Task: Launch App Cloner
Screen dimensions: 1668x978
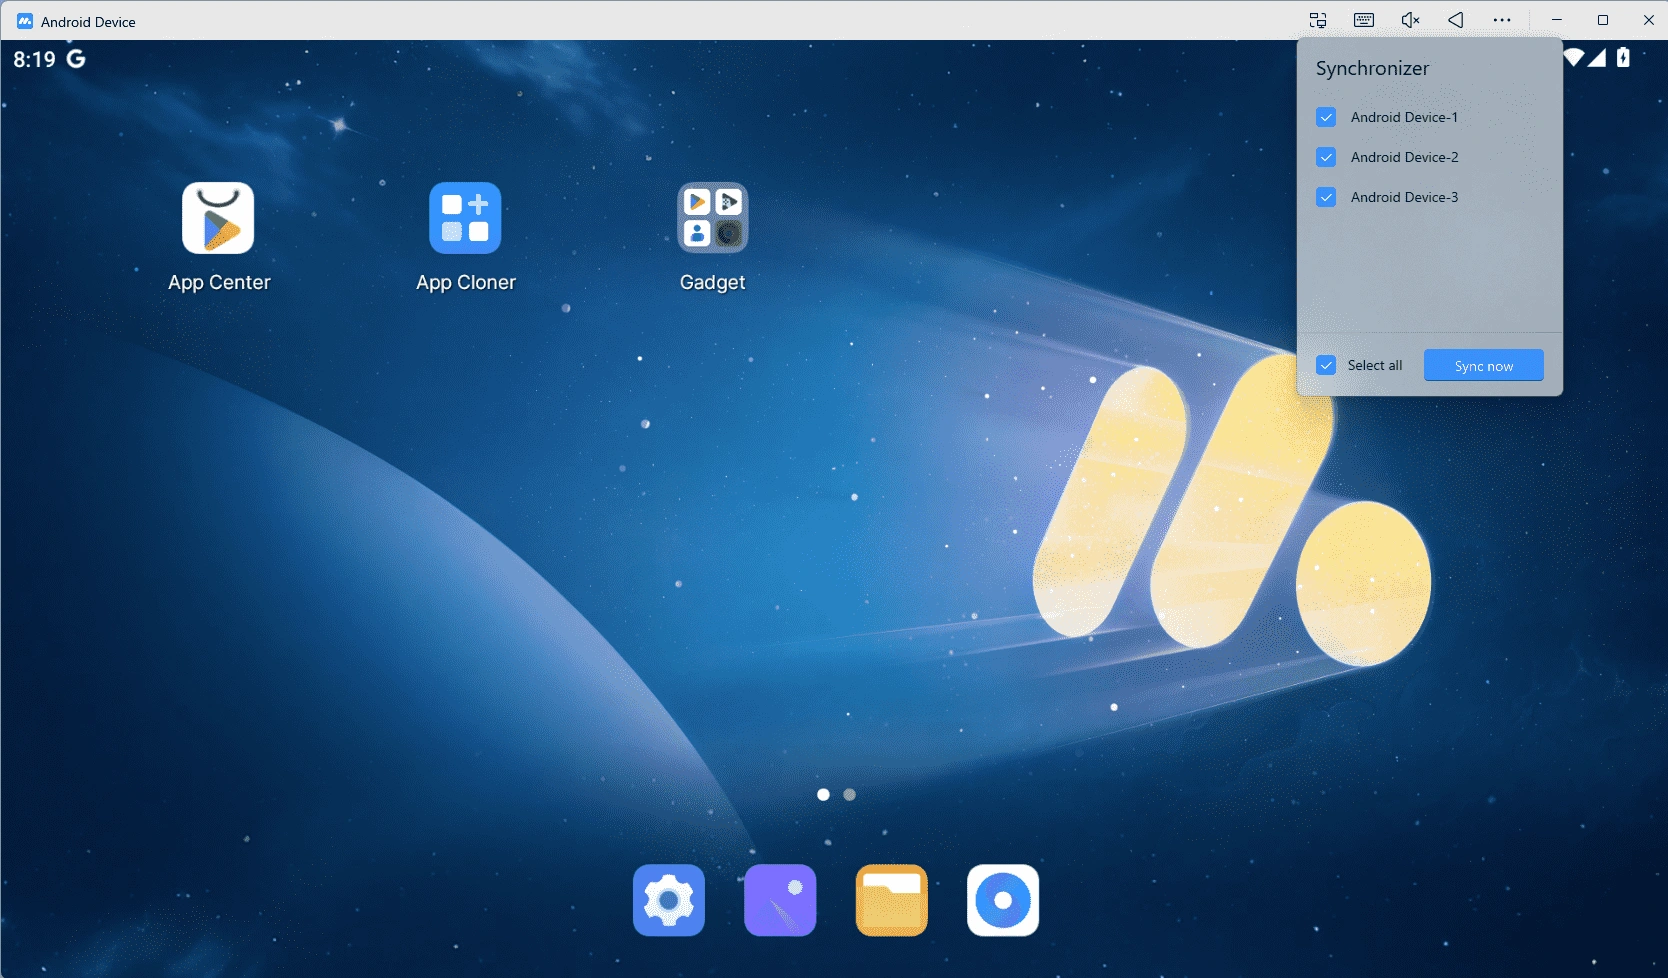Action: 465,219
